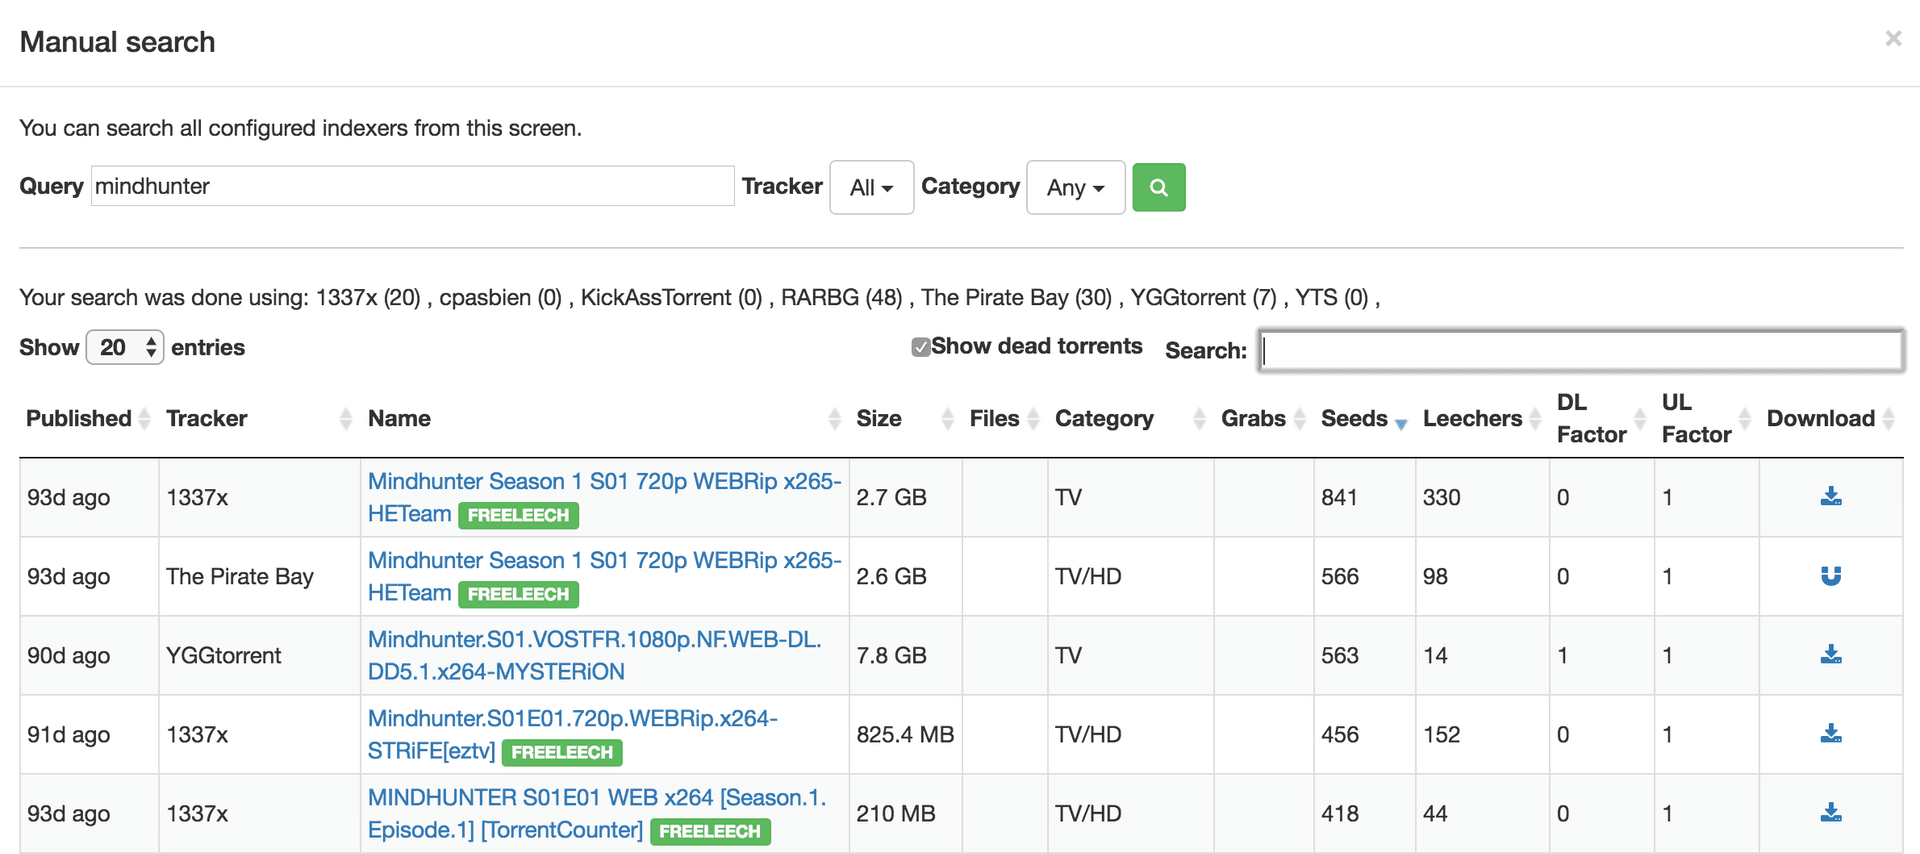Sort table by Tracker column header
This screenshot has width=1920, height=854.
[207, 419]
